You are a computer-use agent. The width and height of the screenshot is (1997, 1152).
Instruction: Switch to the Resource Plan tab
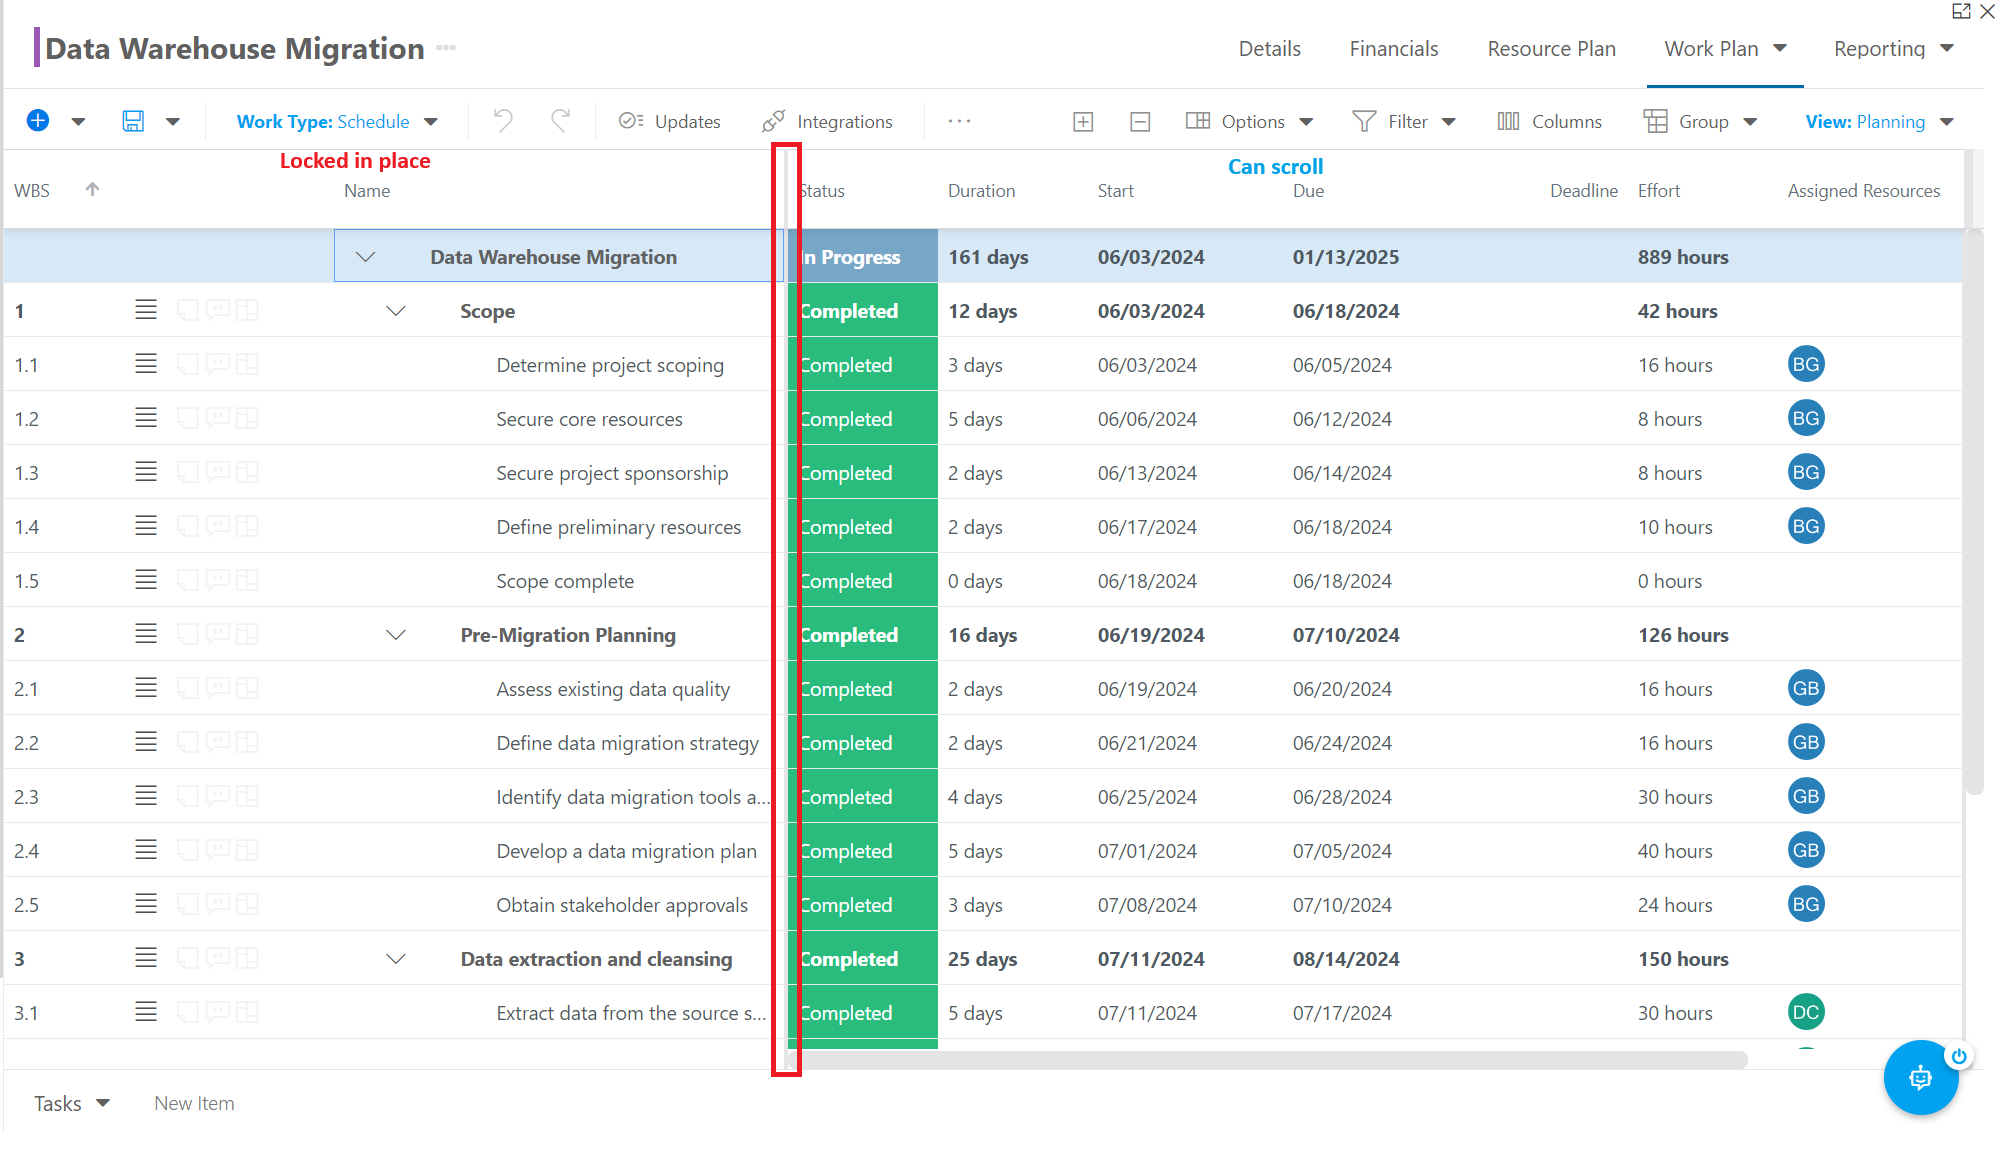pyautogui.click(x=1551, y=48)
